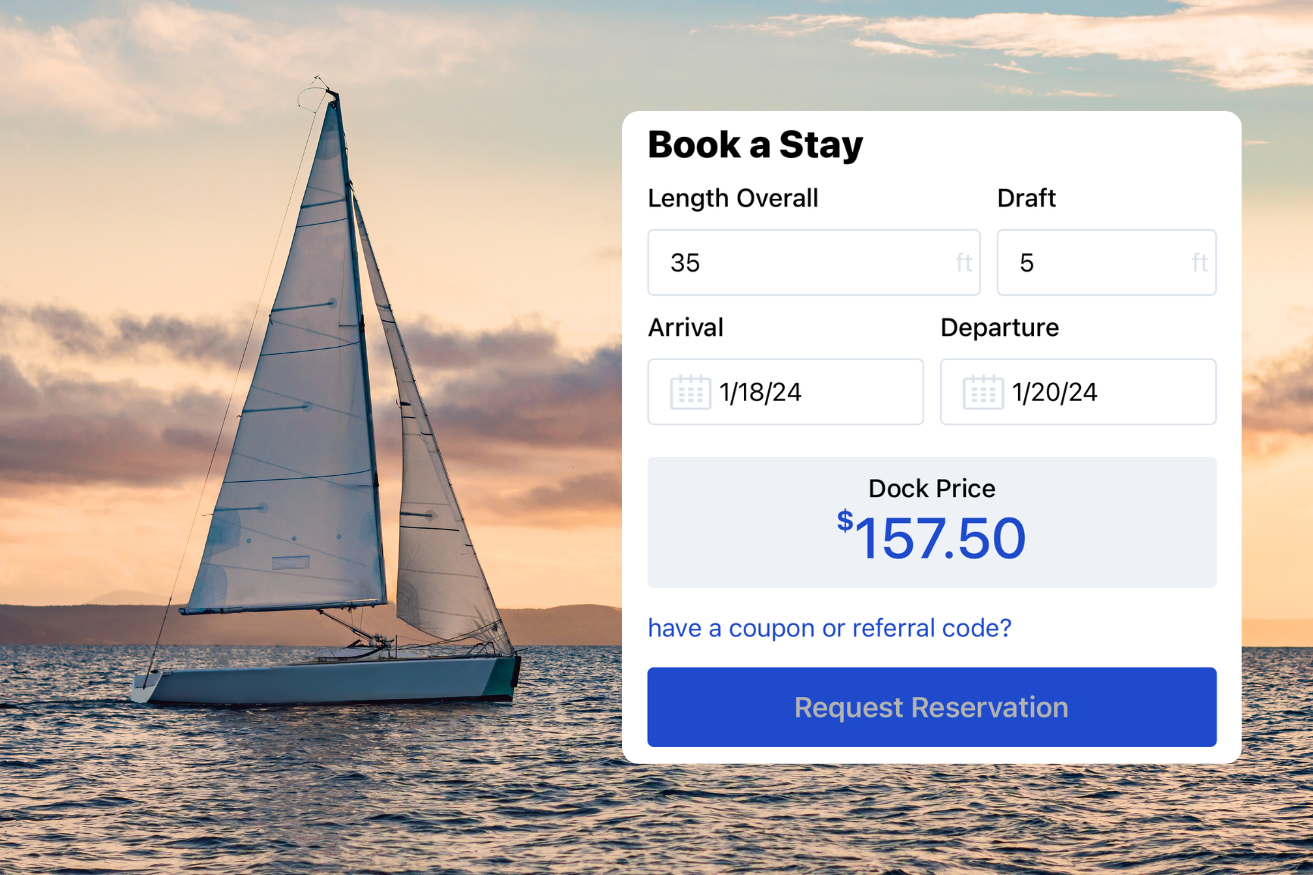This screenshot has height=875, width=1313.
Task: Click the Arrival calendar icon
Action: (x=690, y=392)
